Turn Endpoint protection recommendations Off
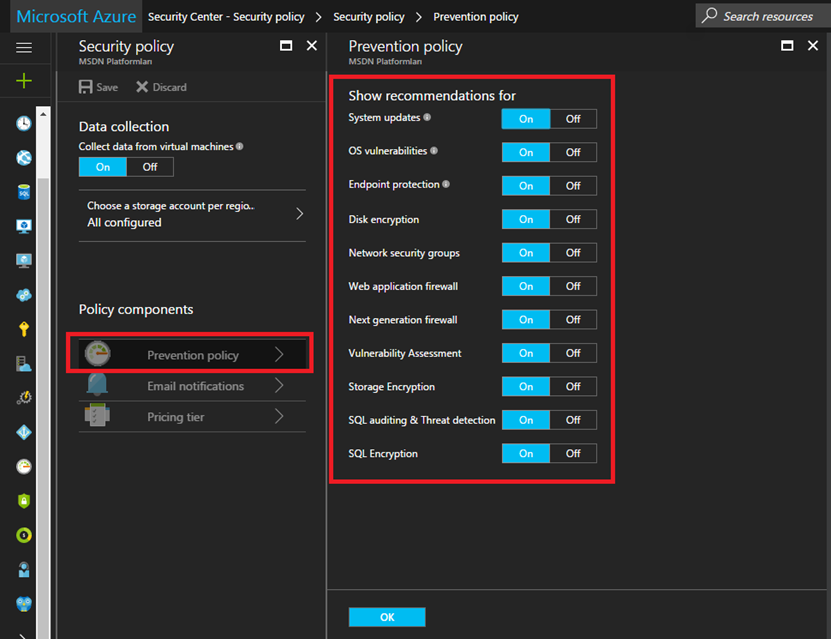This screenshot has height=639, width=831. coord(573,185)
